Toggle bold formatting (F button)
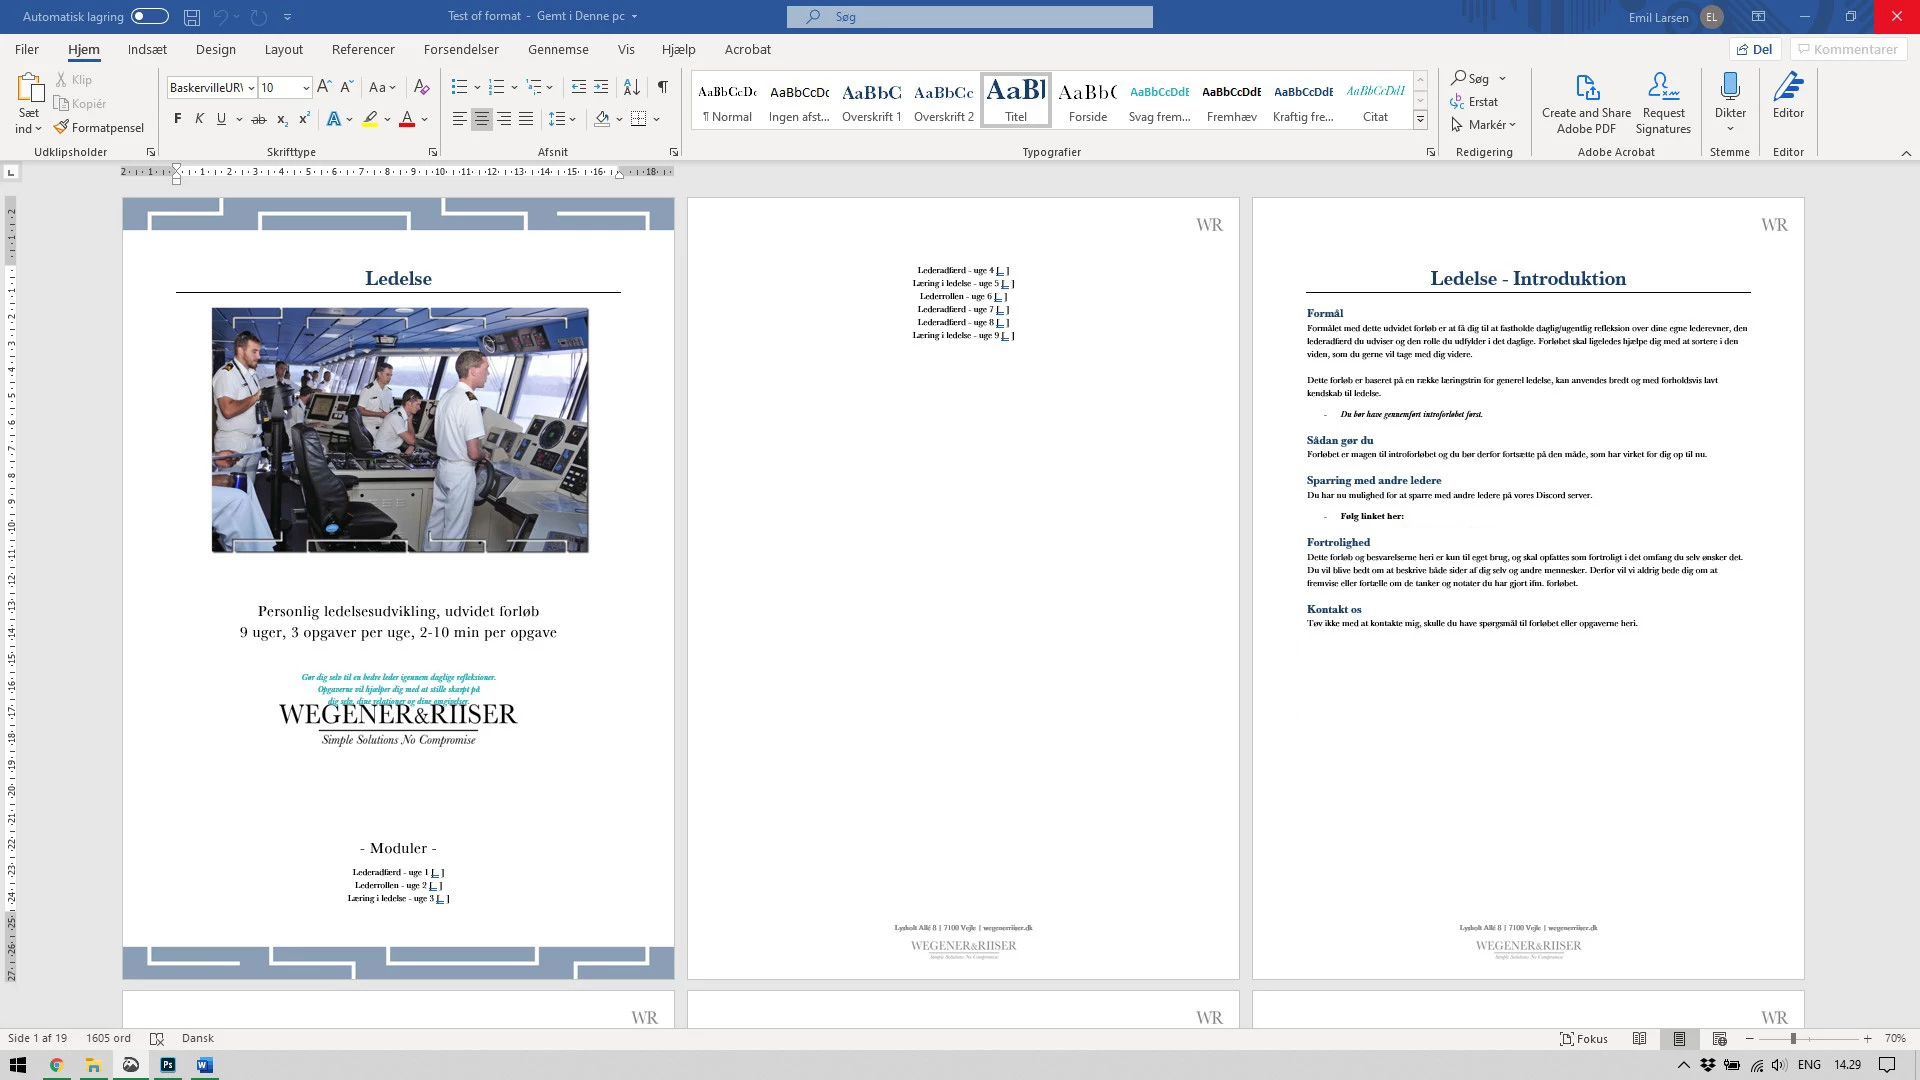Viewport: 1920px width, 1080px height. pyautogui.click(x=178, y=119)
